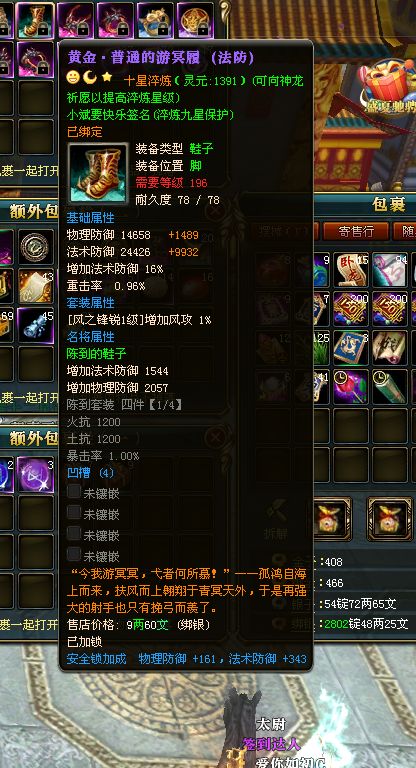
Task: Click the boots thumbnail in the item tooltip
Action: pos(98,173)
